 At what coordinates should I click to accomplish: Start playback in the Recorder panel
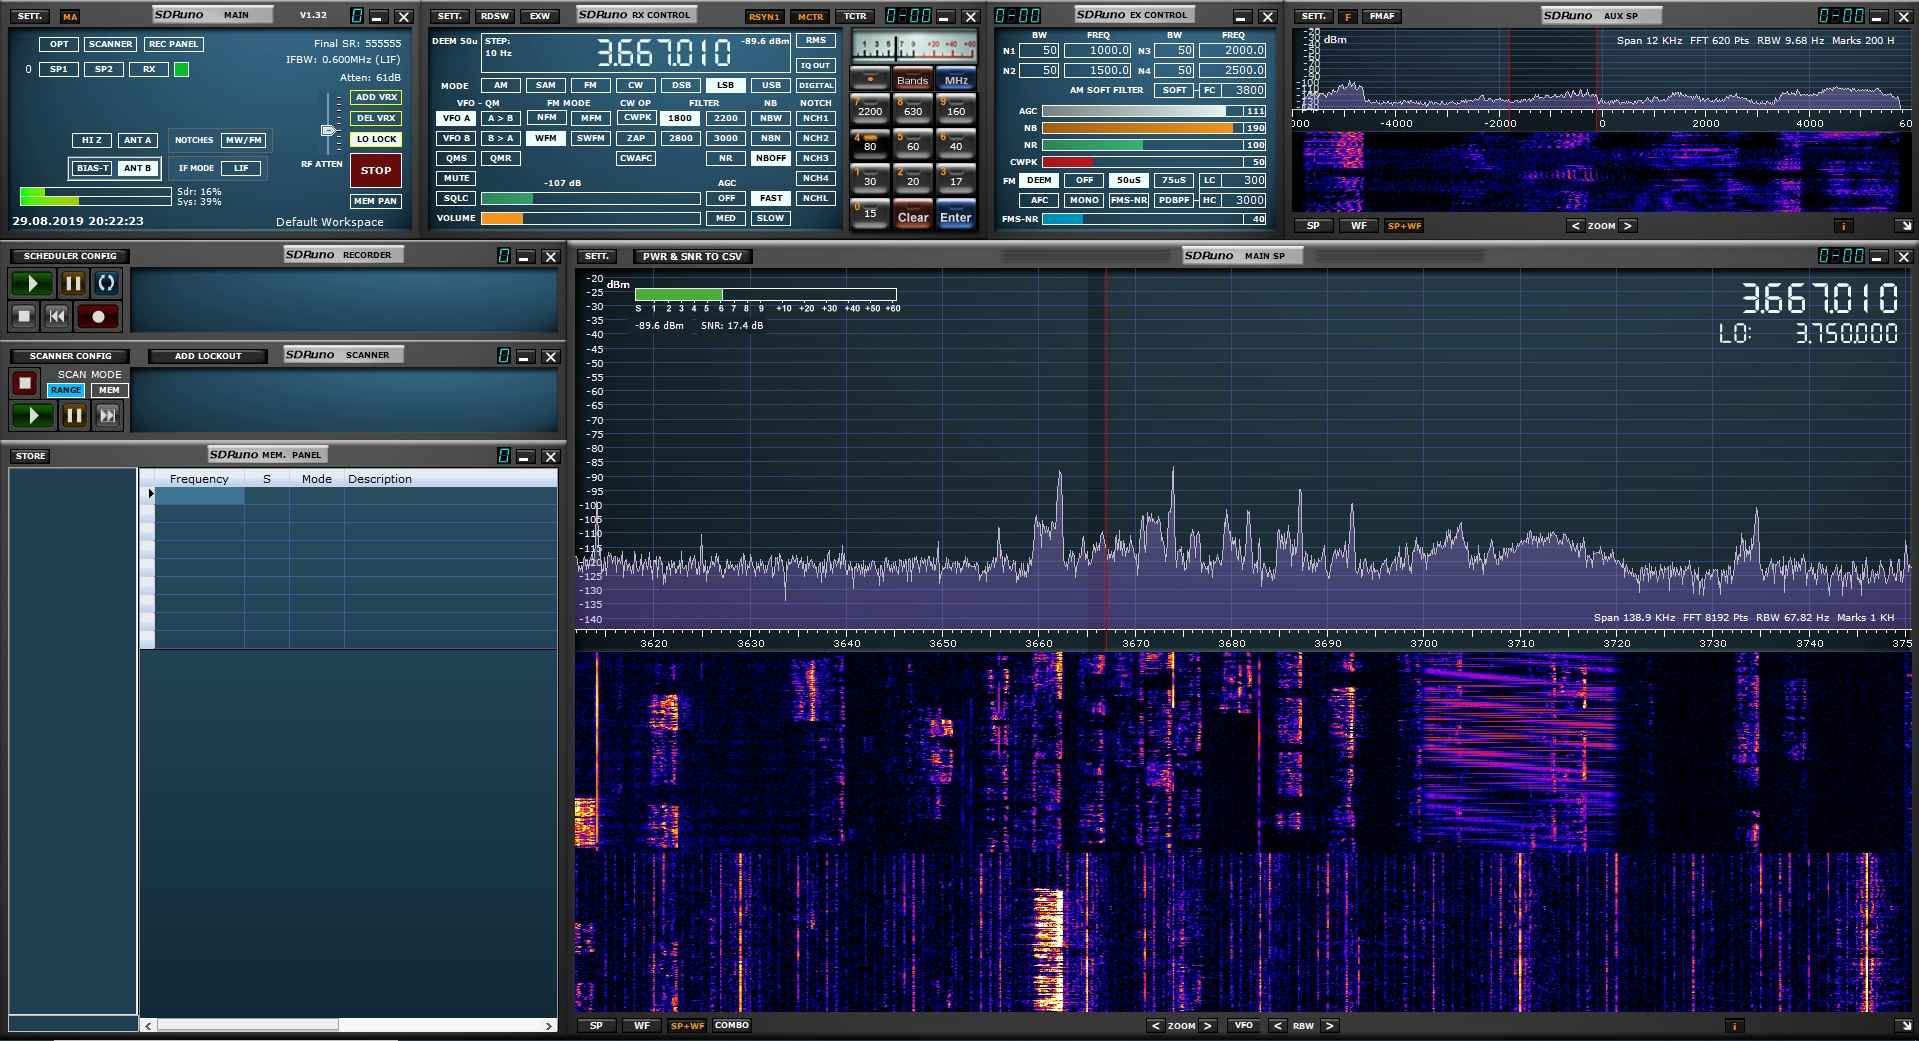pos(32,283)
